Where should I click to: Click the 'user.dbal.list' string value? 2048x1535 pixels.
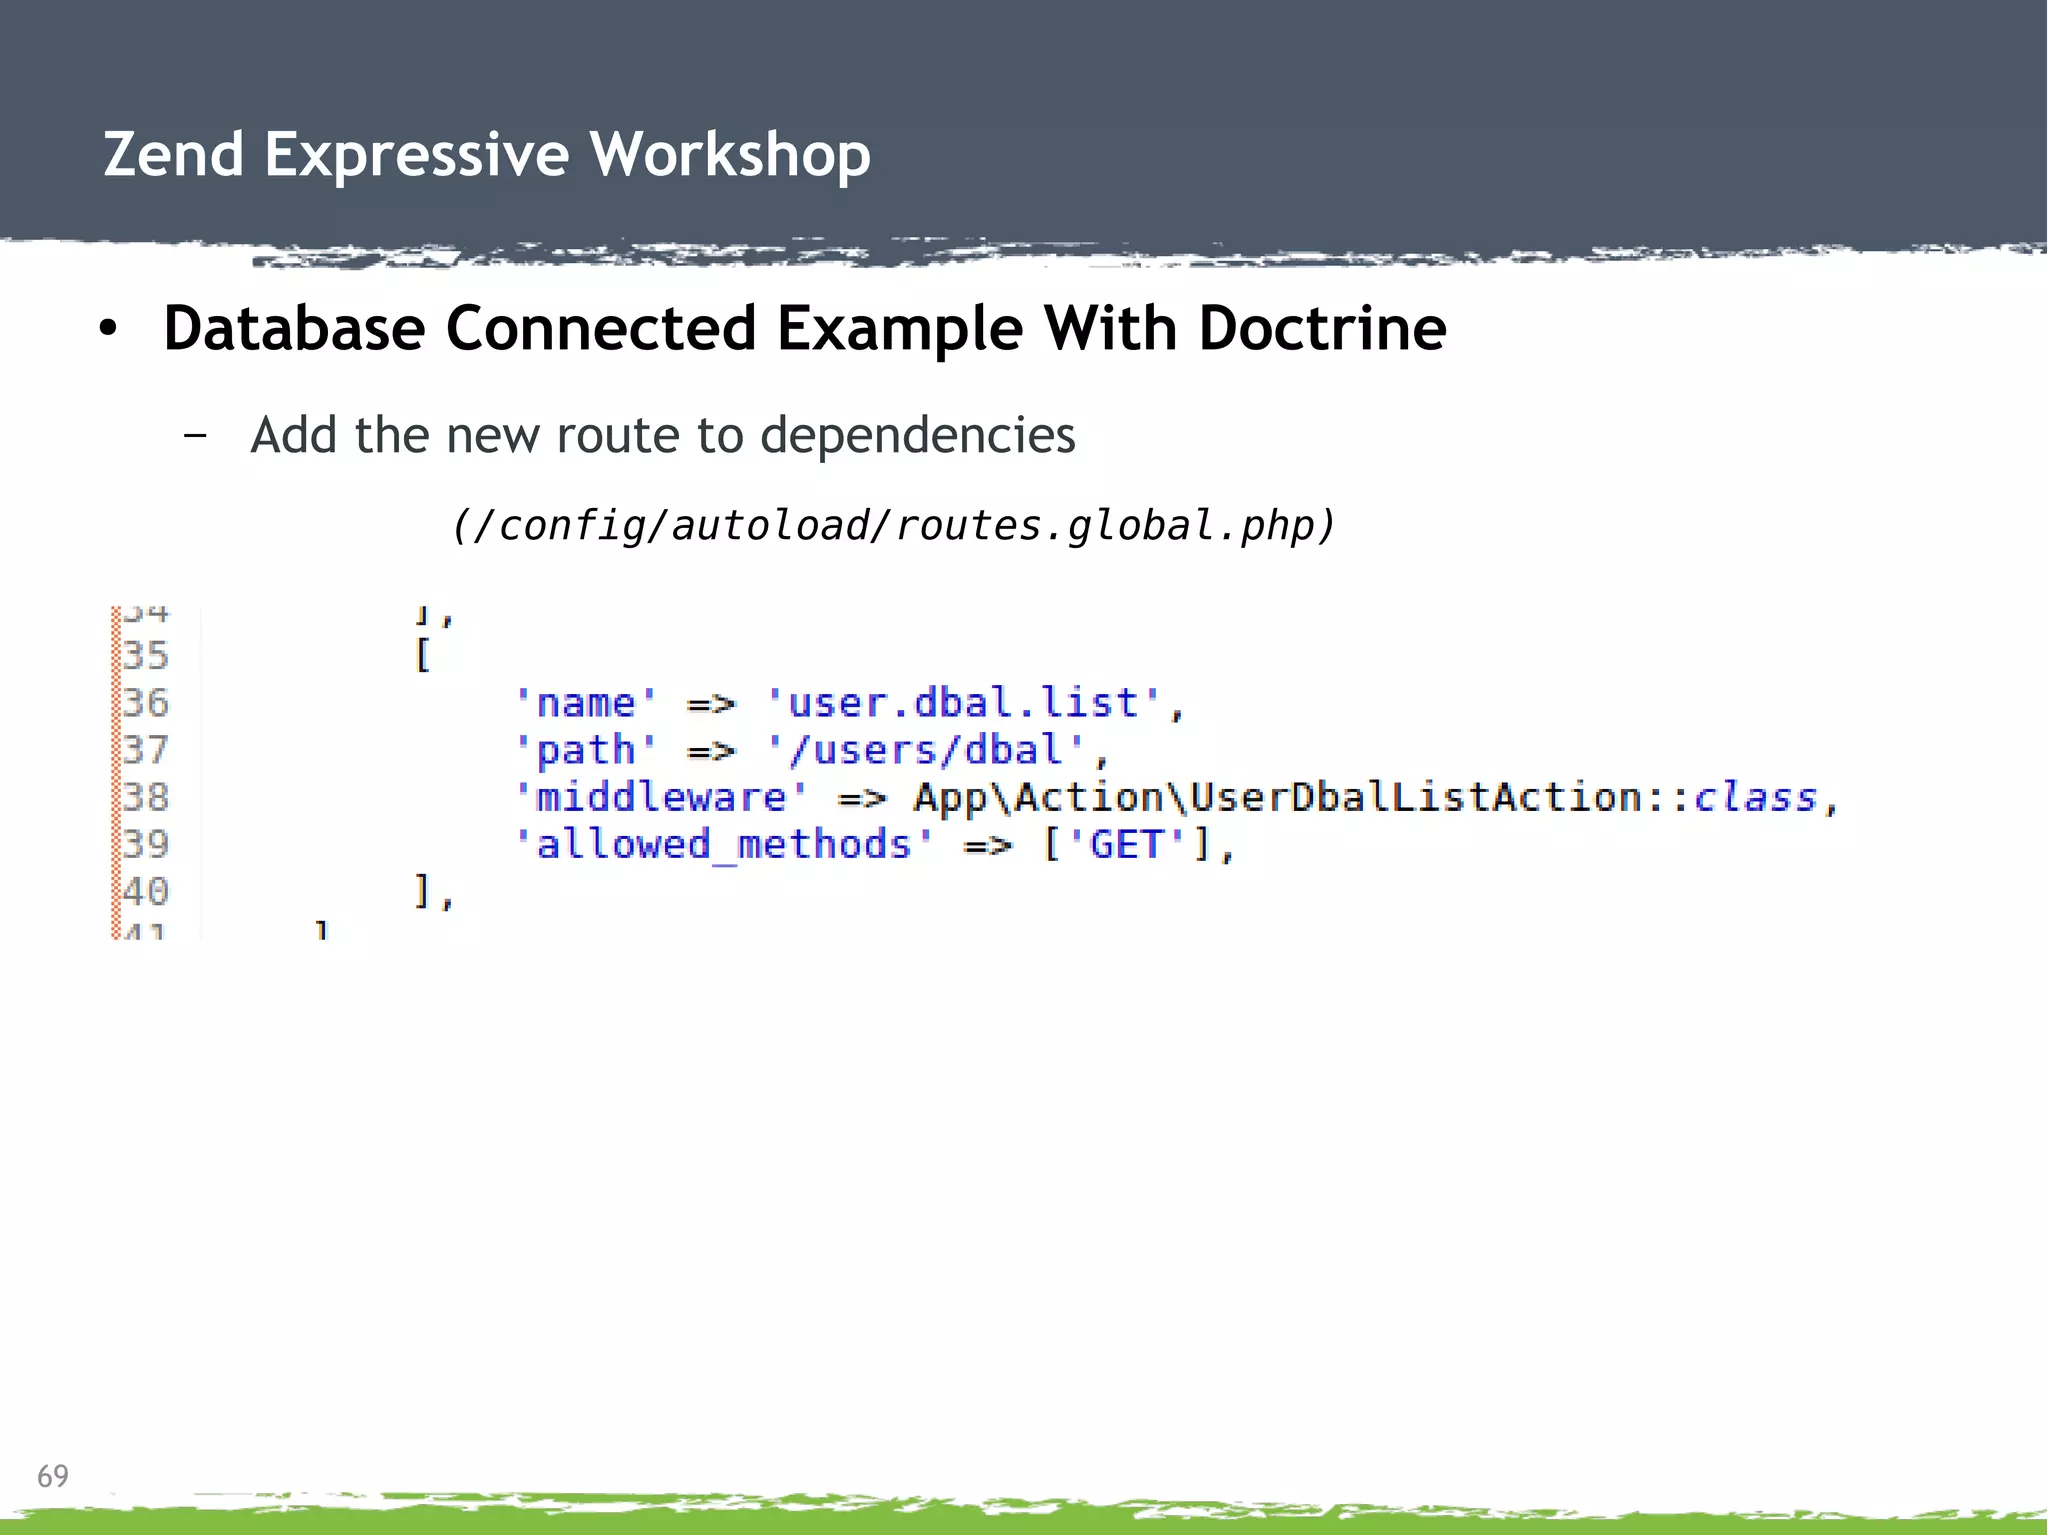(x=964, y=703)
